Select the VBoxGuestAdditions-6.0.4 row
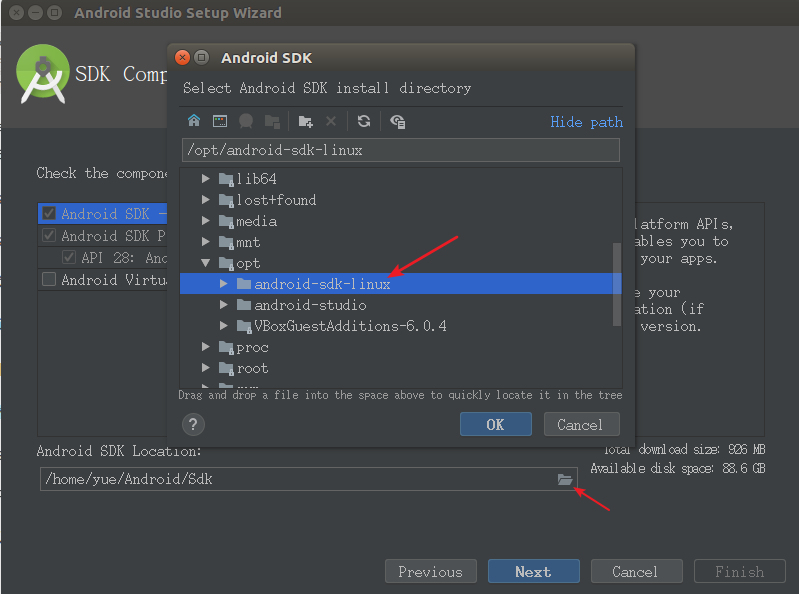 [x=401, y=326]
